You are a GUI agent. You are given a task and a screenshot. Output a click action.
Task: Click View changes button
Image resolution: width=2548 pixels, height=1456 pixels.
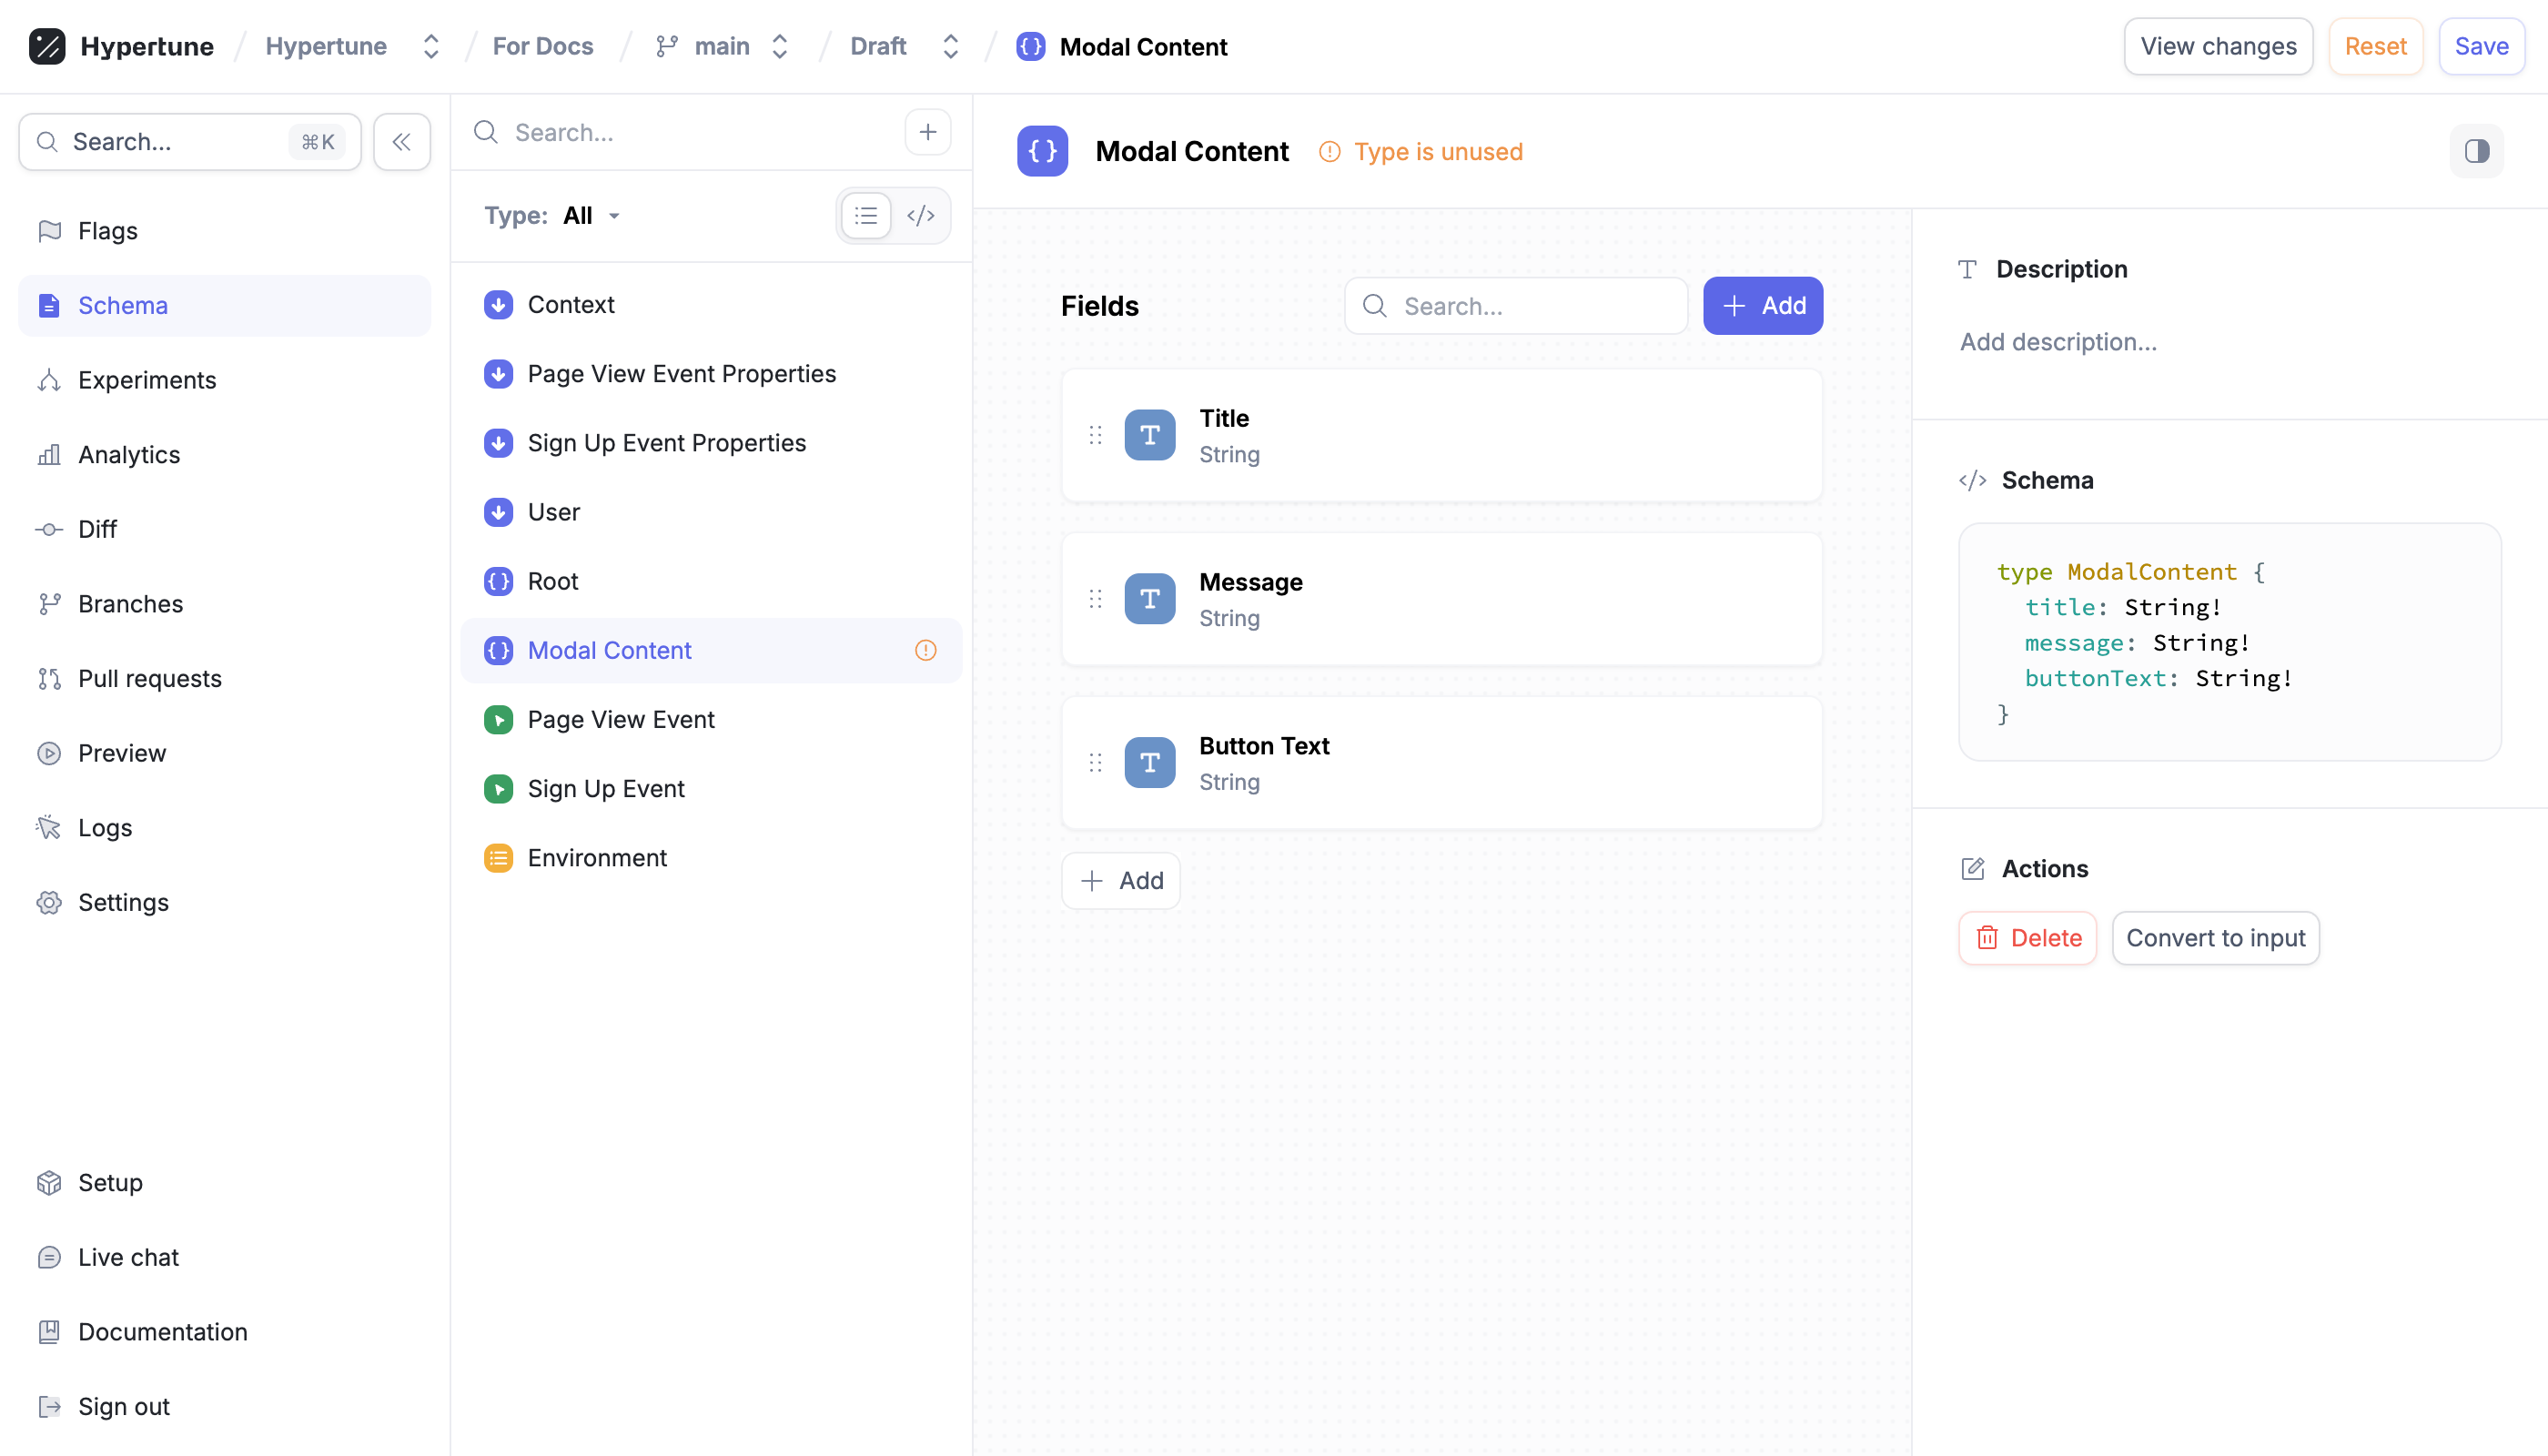[x=2217, y=46]
